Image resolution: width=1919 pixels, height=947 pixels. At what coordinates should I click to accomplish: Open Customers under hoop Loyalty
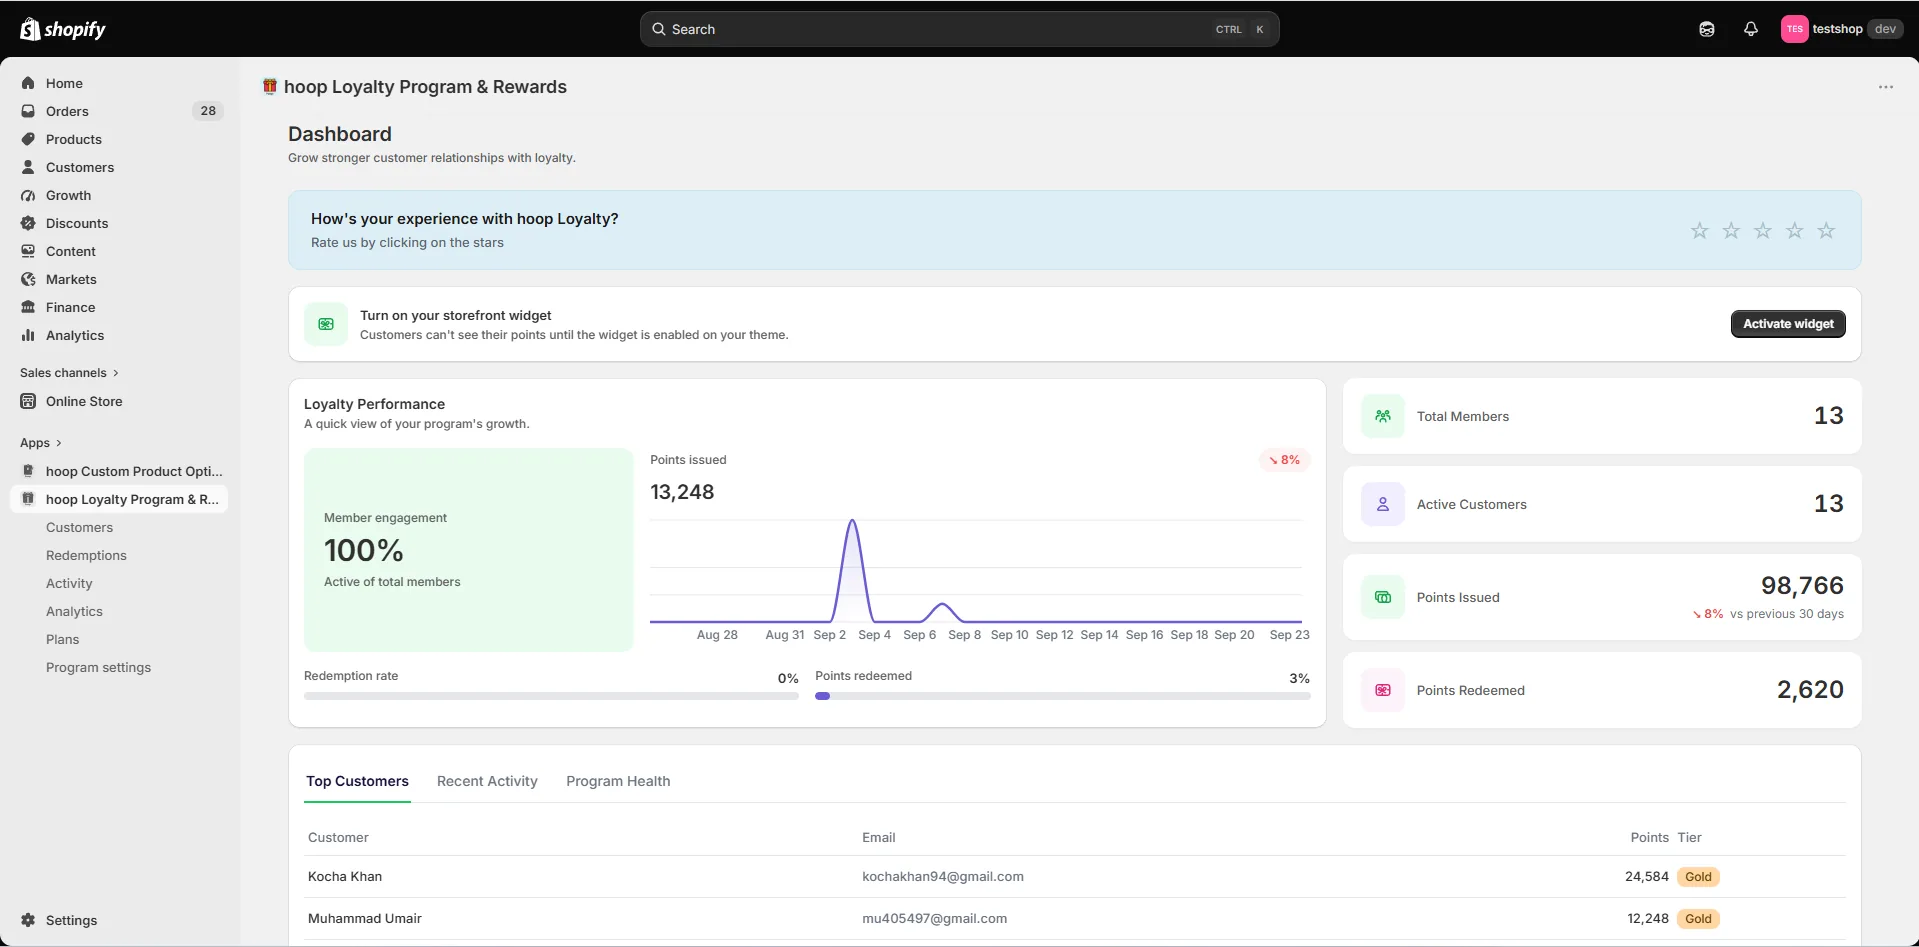(x=79, y=527)
